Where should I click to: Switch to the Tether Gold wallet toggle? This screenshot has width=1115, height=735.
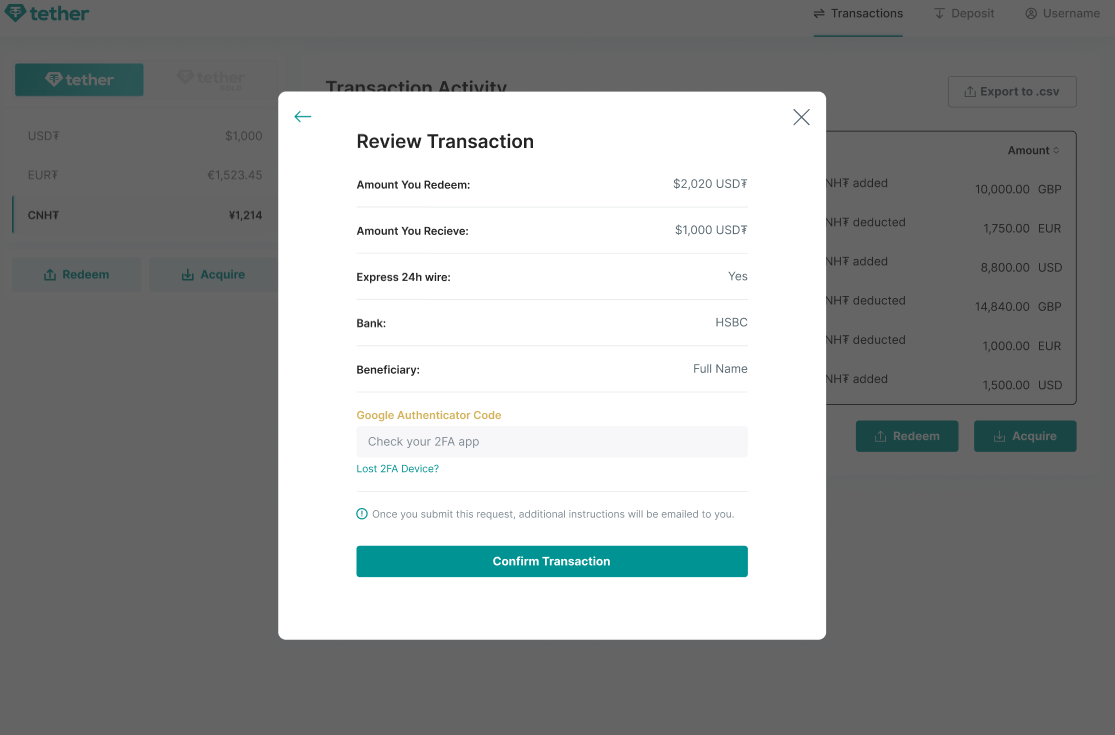pos(213,79)
